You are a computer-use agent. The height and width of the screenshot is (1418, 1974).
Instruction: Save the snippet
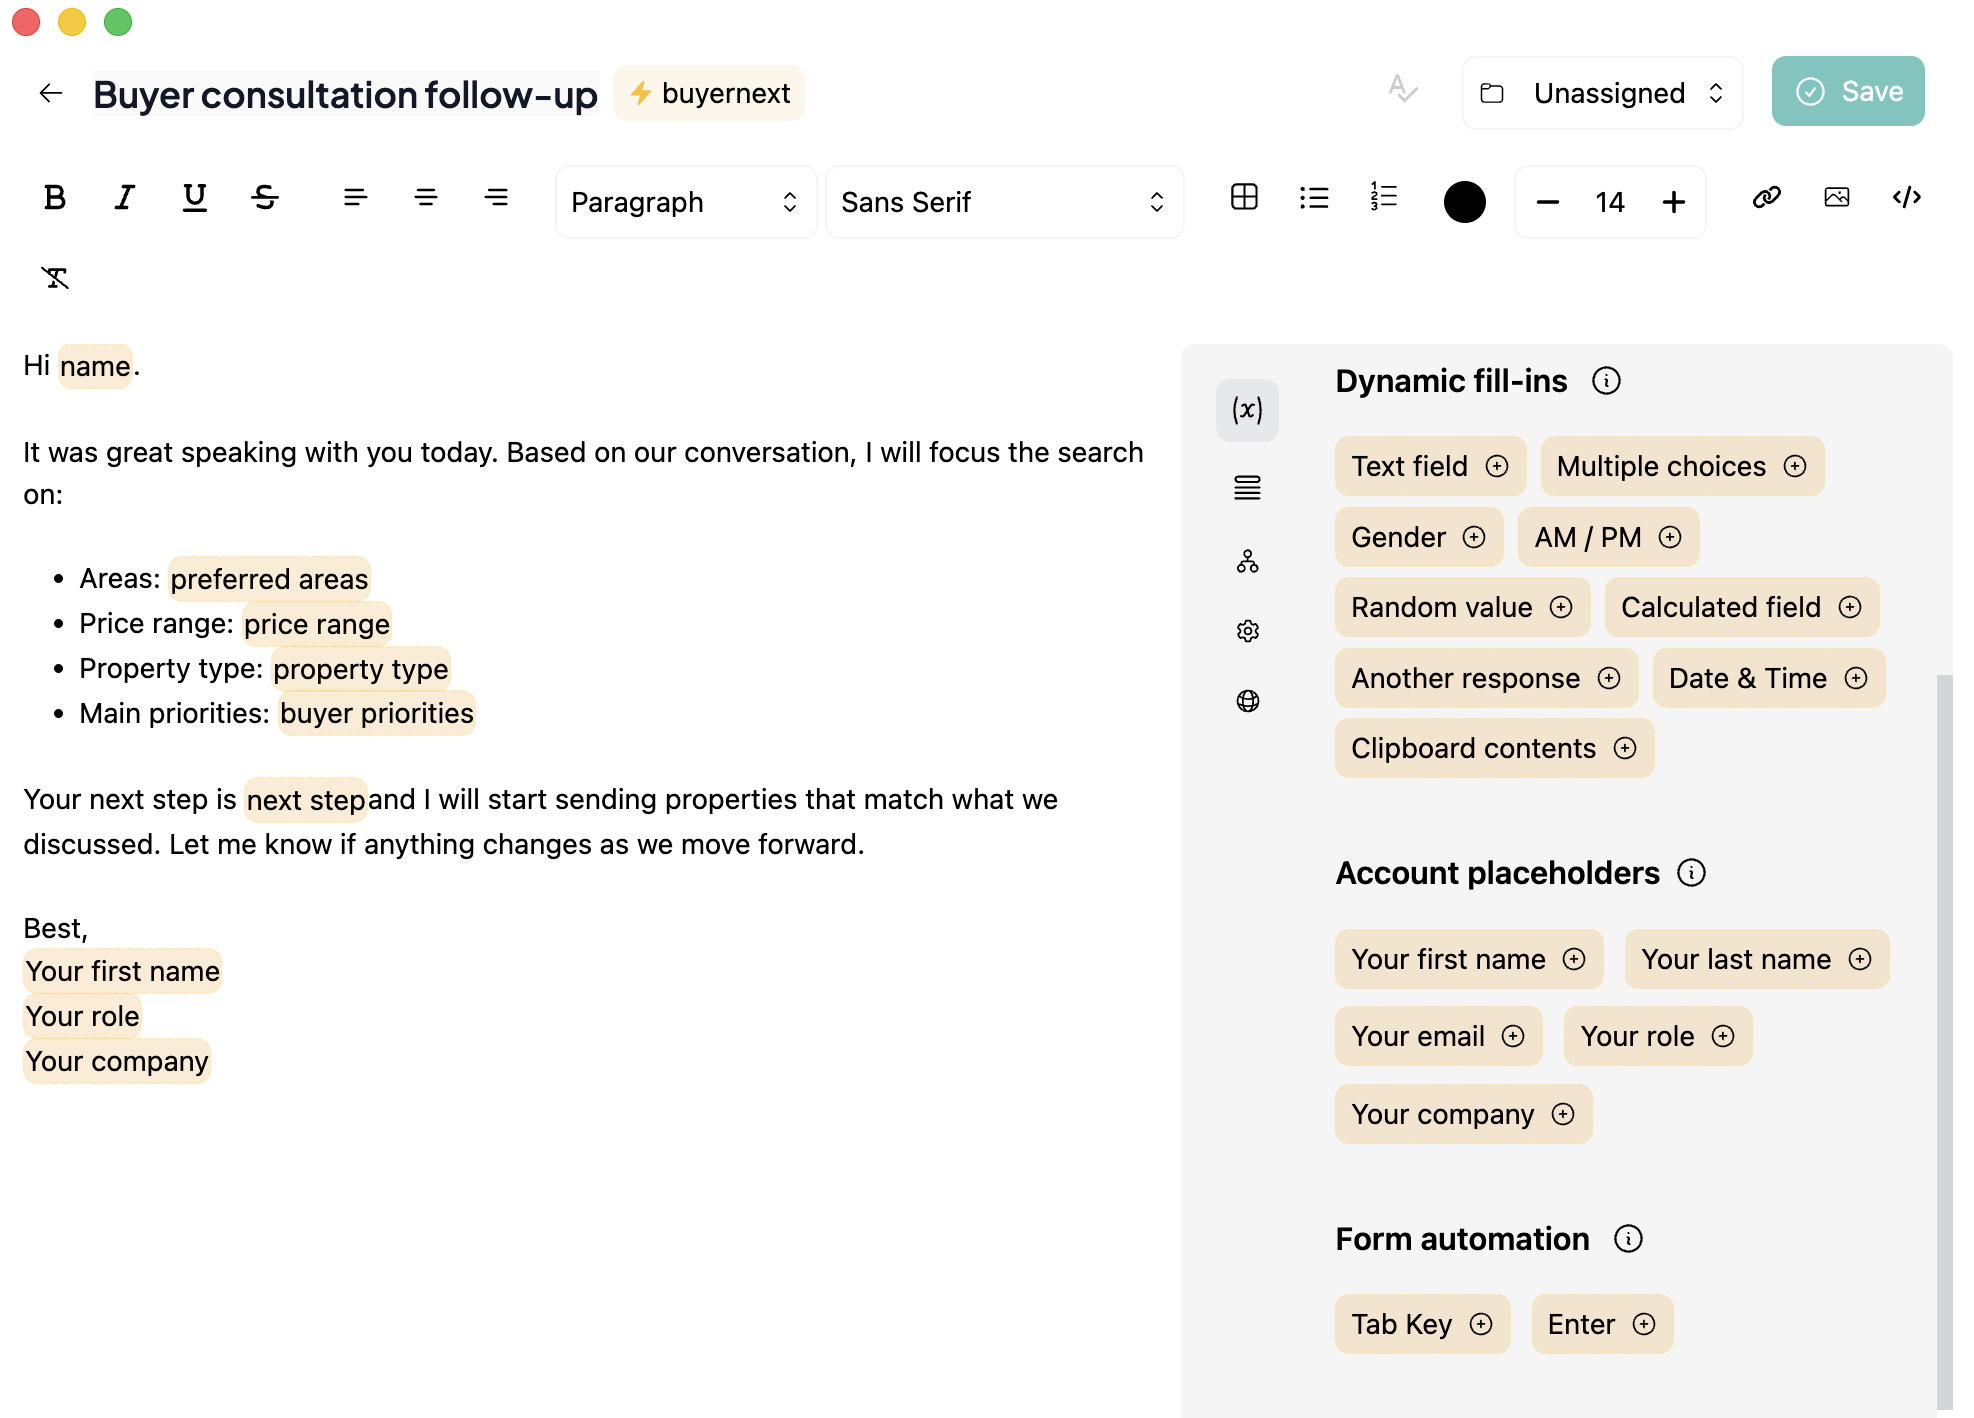click(1847, 91)
